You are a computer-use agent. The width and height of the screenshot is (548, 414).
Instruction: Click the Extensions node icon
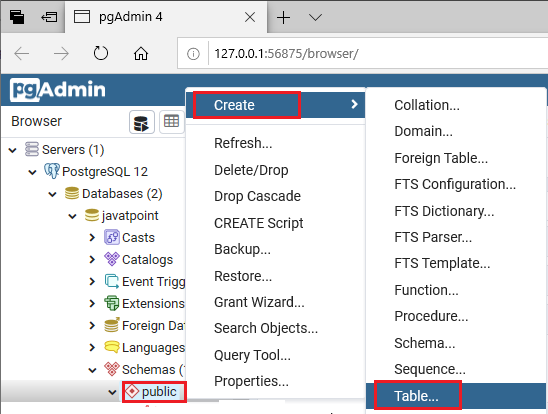pos(112,303)
